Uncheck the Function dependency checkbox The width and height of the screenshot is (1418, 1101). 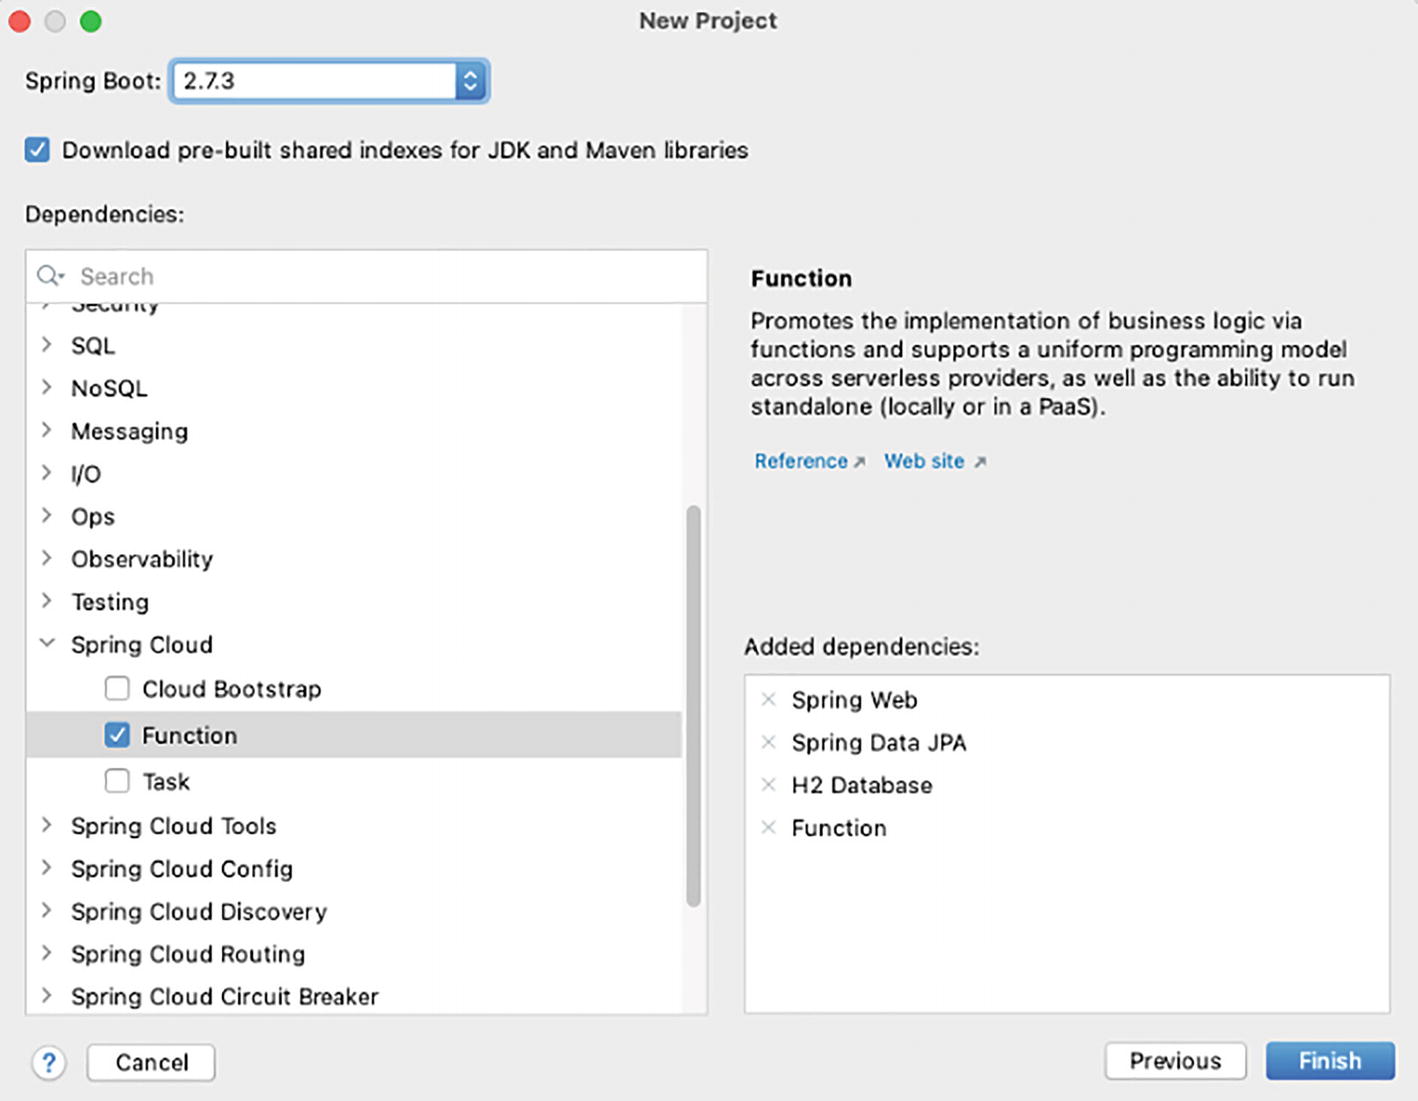(x=117, y=735)
